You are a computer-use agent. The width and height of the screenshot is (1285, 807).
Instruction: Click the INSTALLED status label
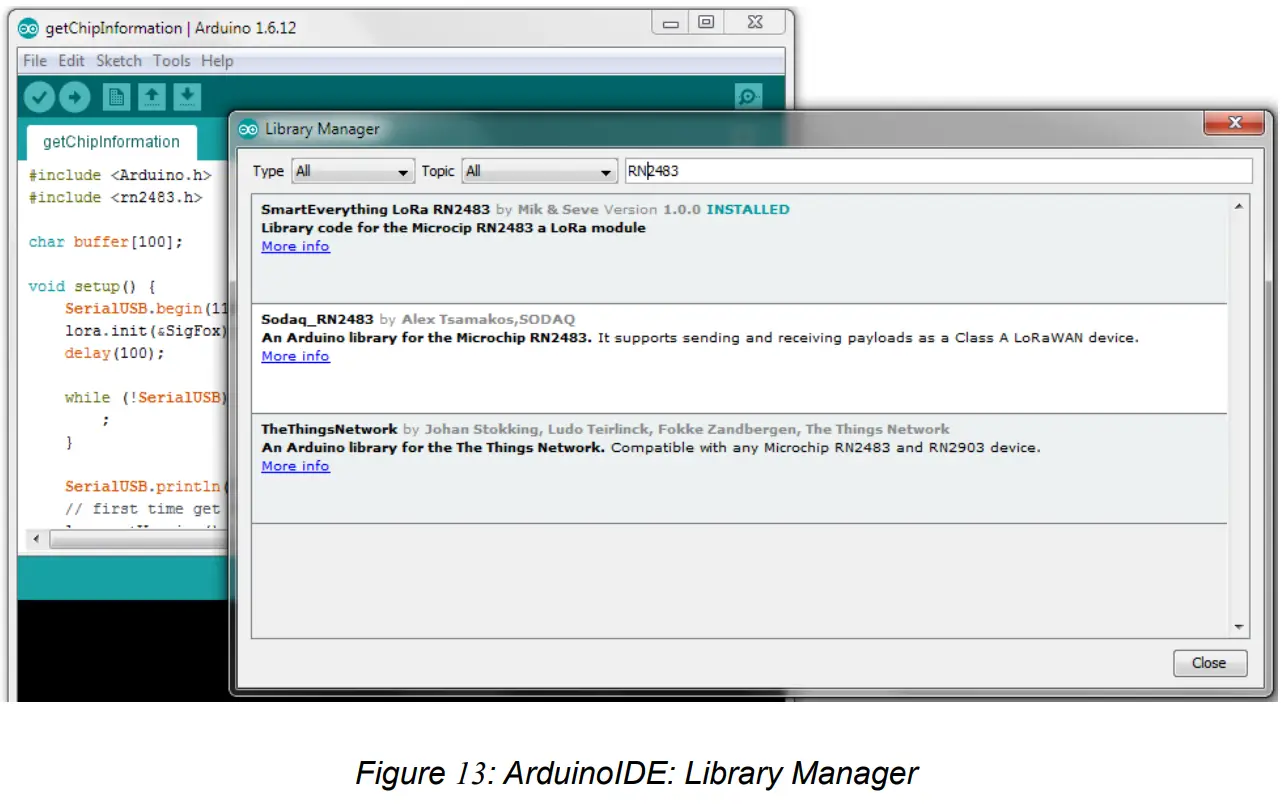pyautogui.click(x=748, y=210)
